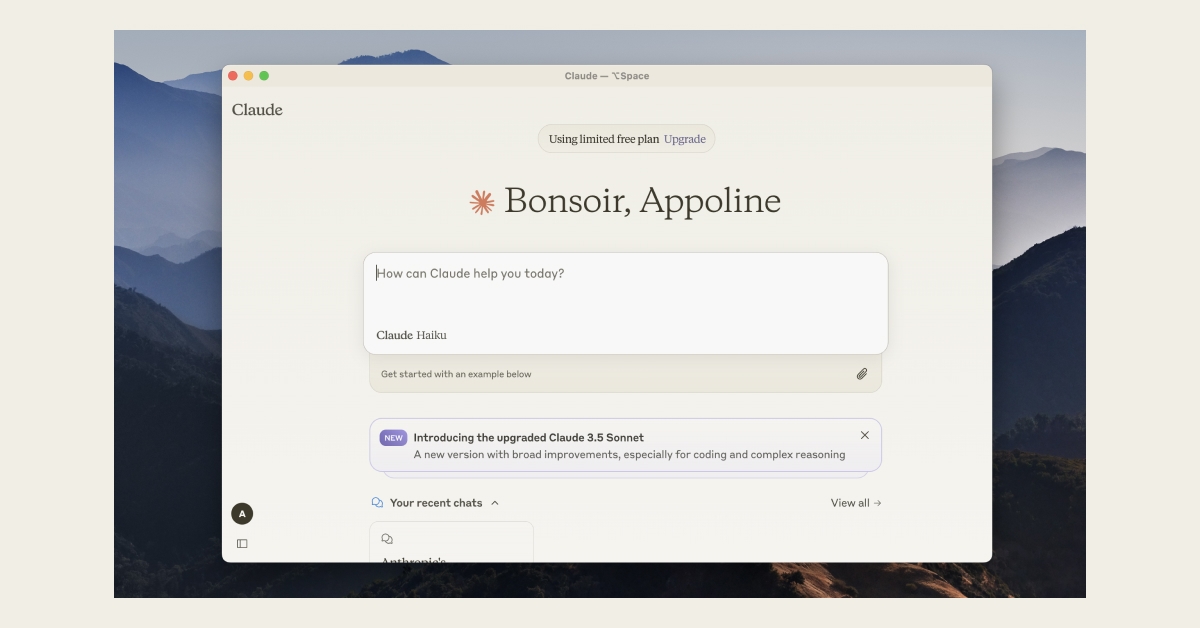
Task: Click "Get started with an example below" text
Action: 456,374
